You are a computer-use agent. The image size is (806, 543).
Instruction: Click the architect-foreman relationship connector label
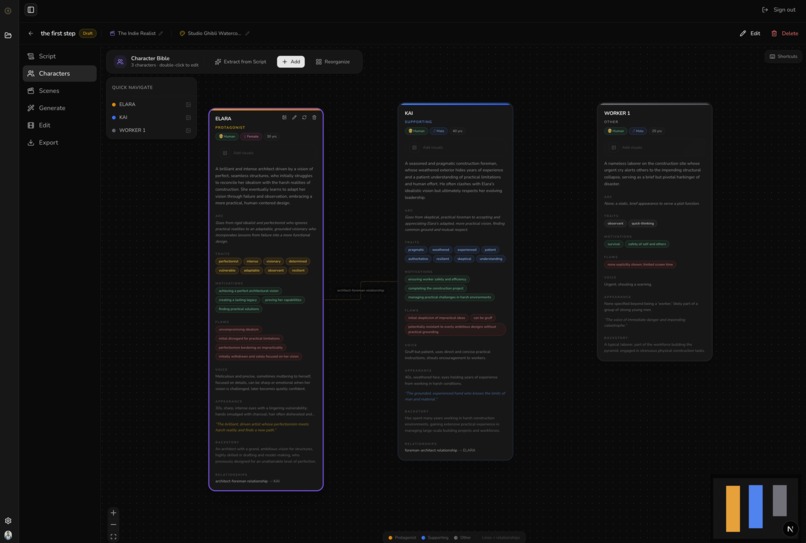coord(360,291)
